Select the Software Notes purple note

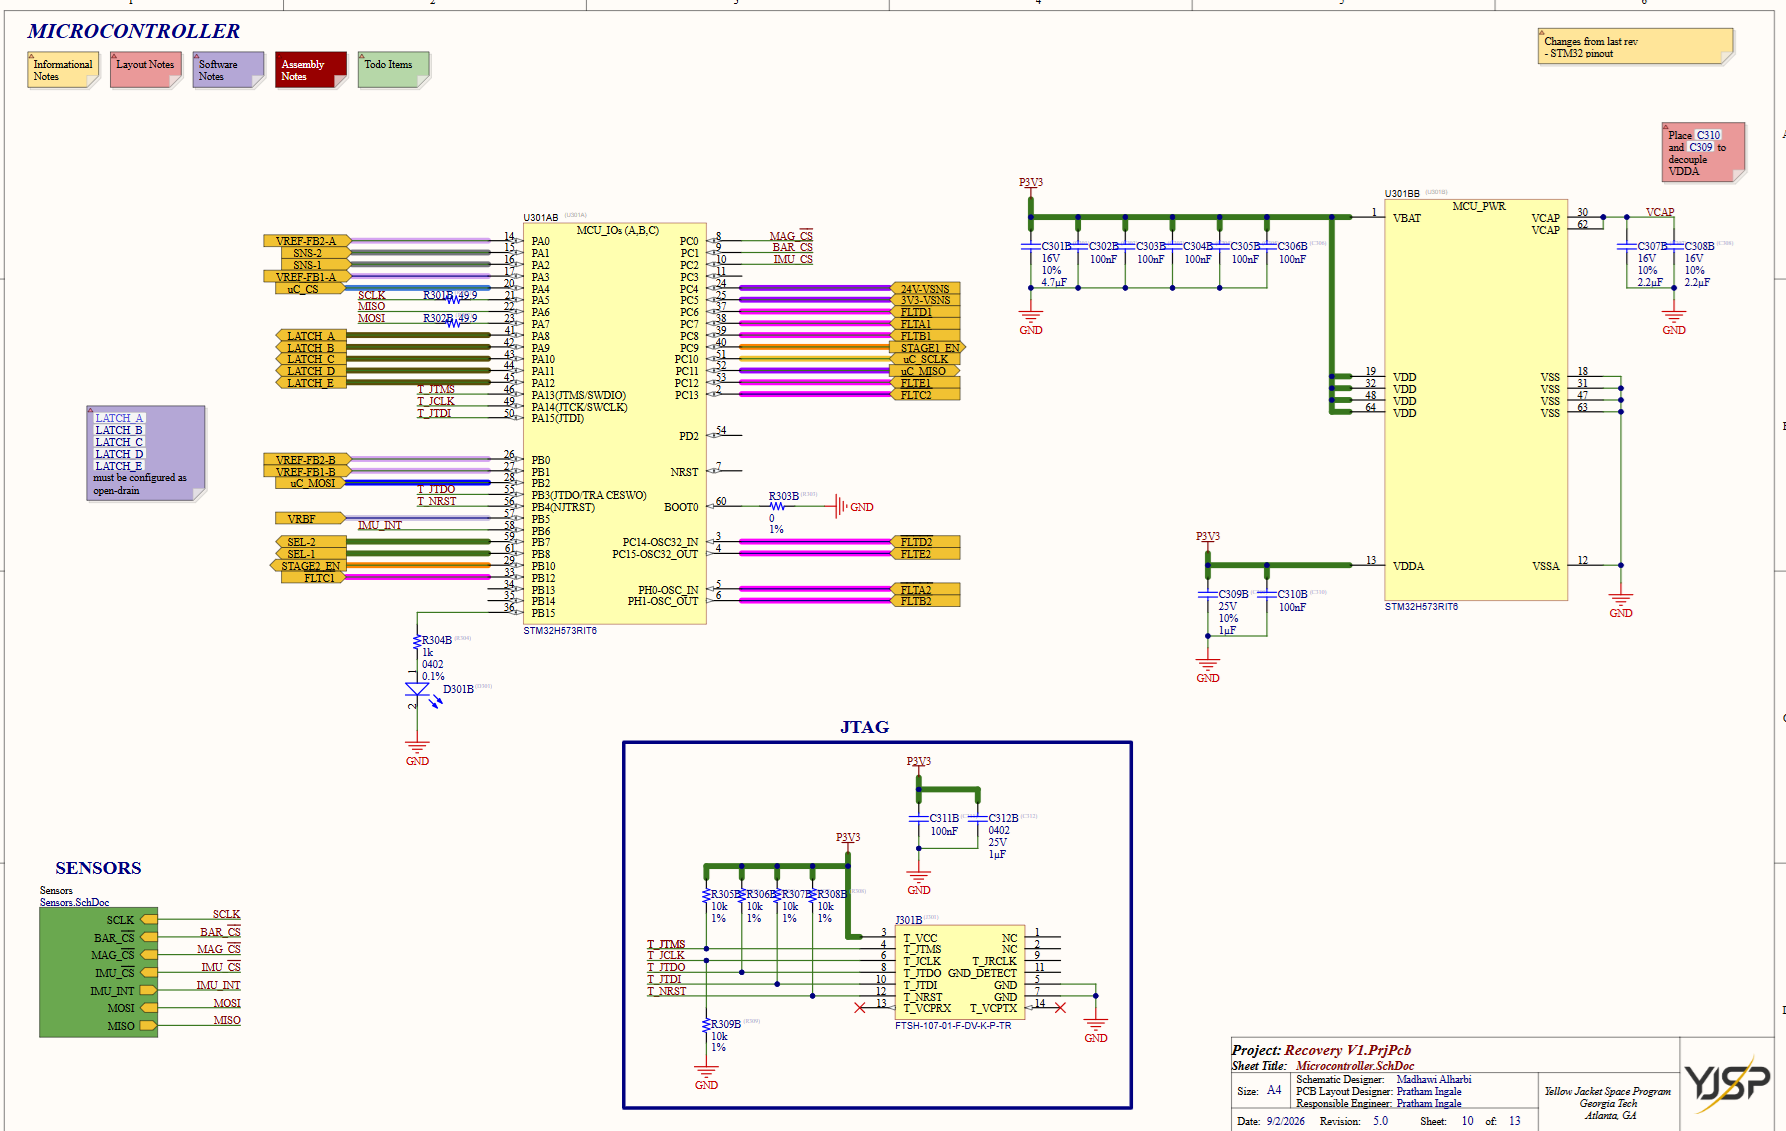229,70
